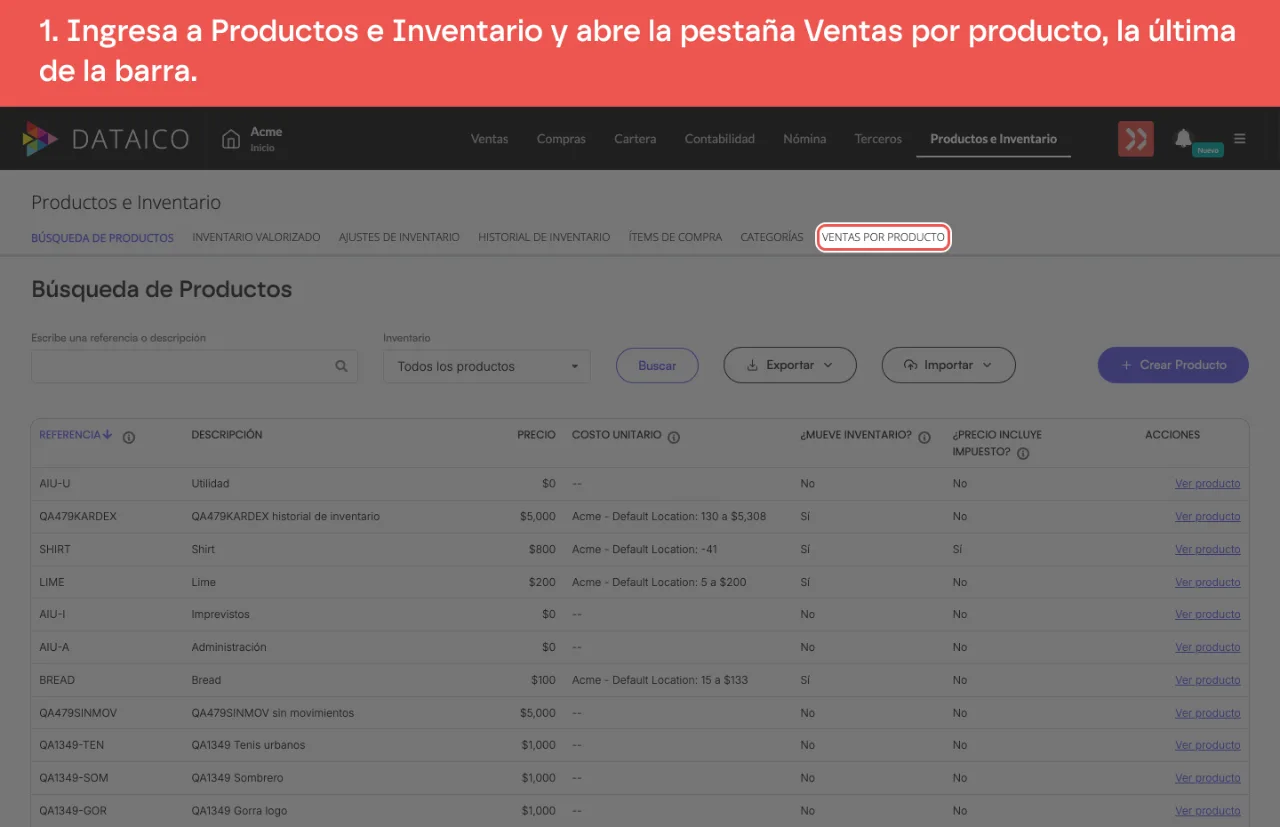The height and width of the screenshot is (827, 1280).
Task: Expand the Importar dropdown
Action: click(948, 365)
